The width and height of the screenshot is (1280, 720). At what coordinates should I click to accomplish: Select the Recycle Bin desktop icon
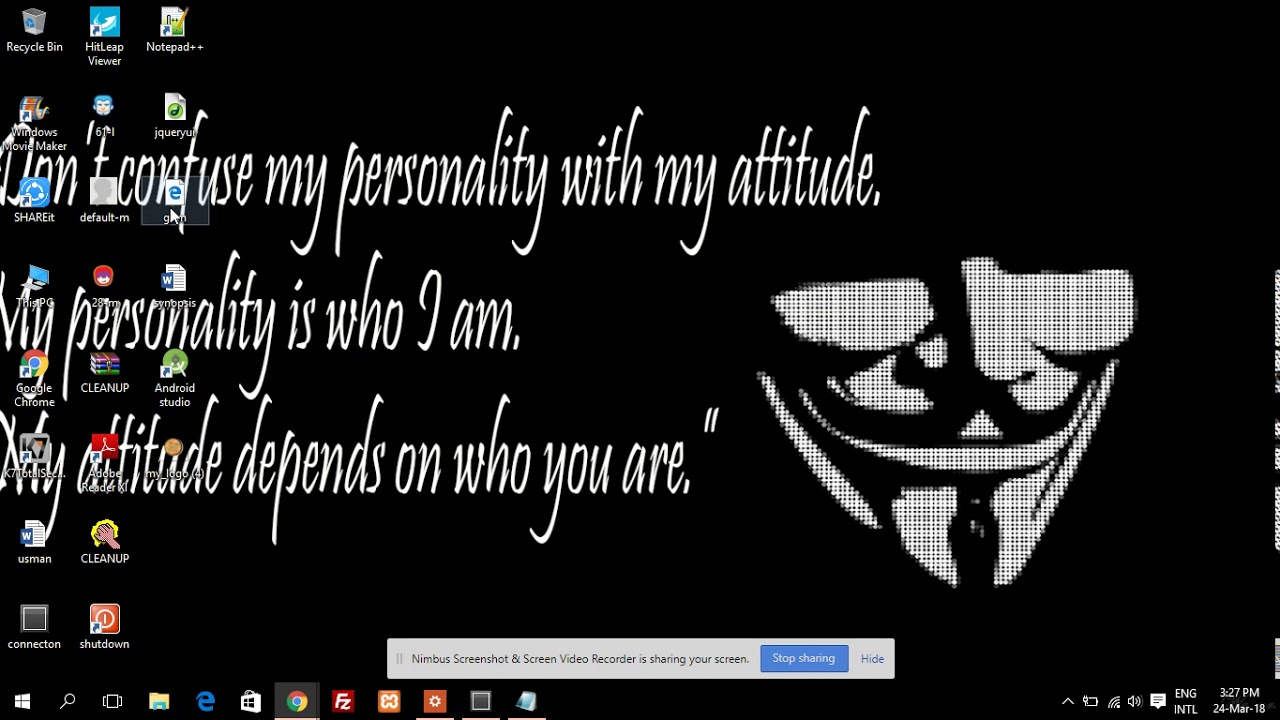pos(34,31)
